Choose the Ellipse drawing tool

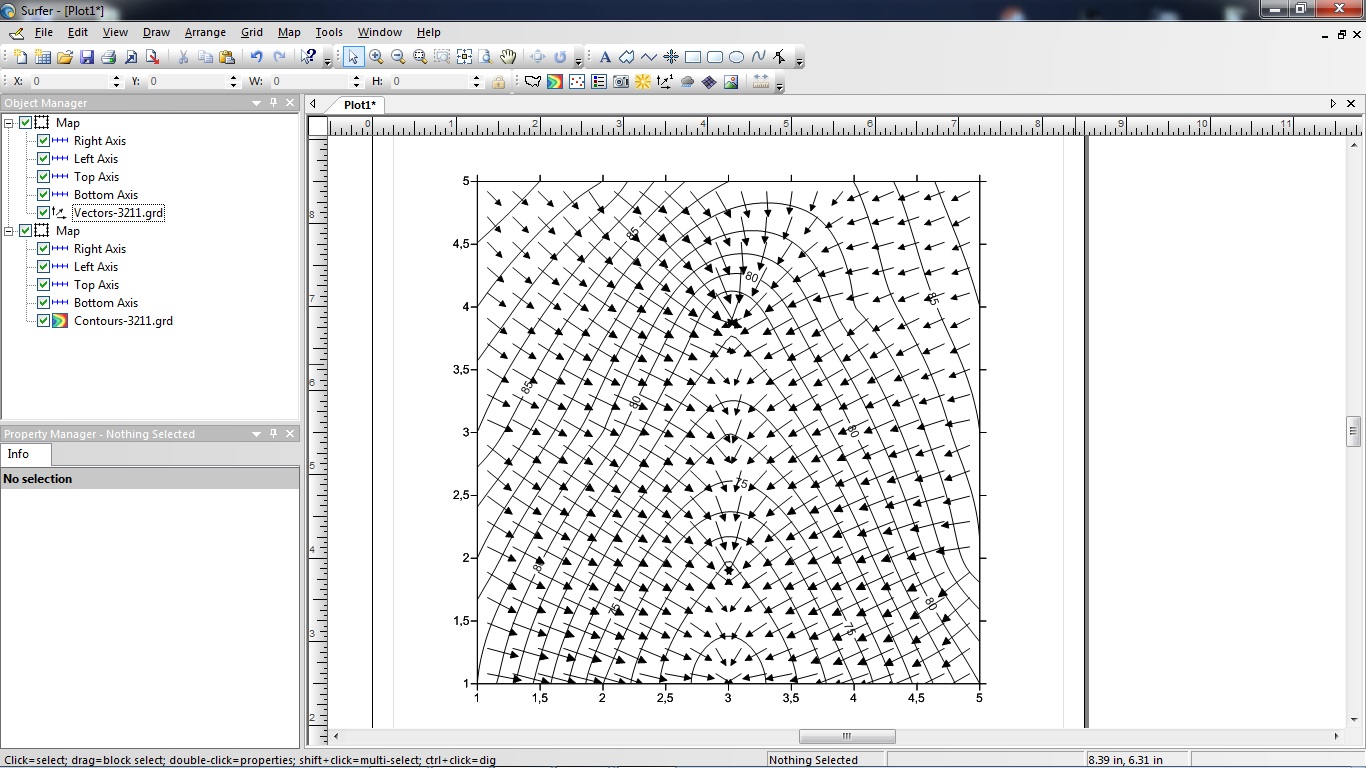tap(737, 57)
